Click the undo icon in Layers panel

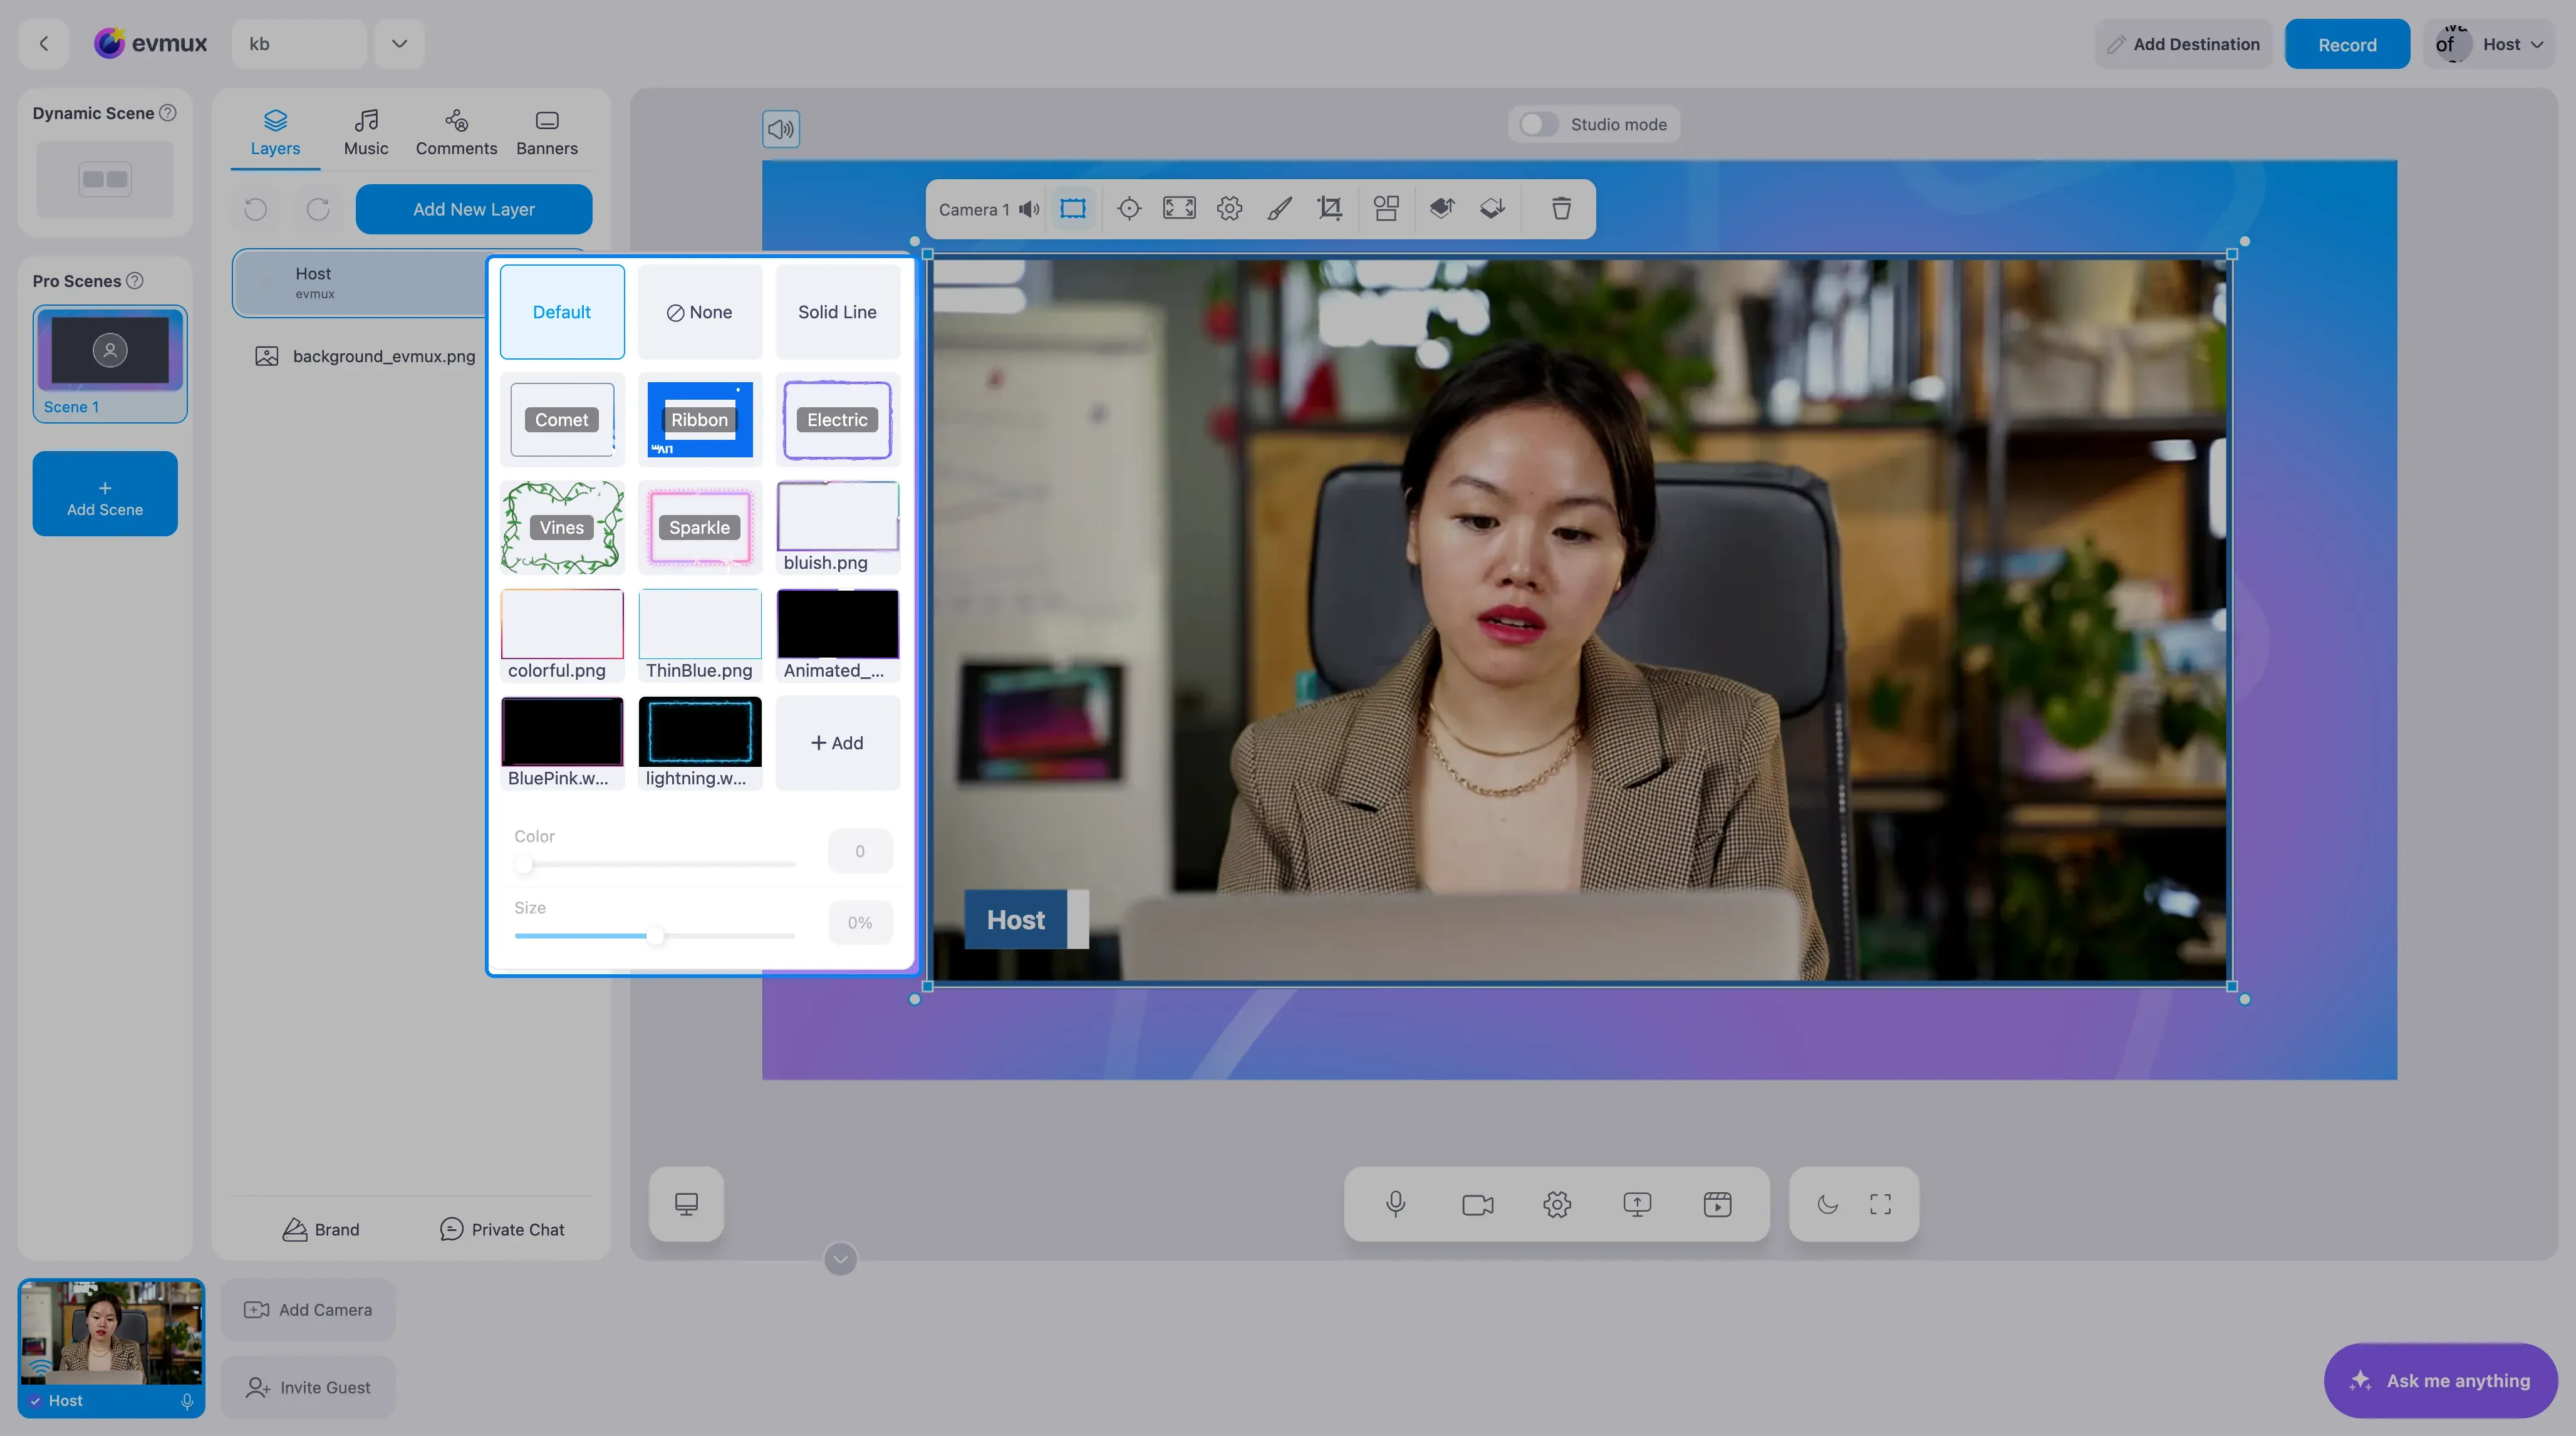click(256, 209)
